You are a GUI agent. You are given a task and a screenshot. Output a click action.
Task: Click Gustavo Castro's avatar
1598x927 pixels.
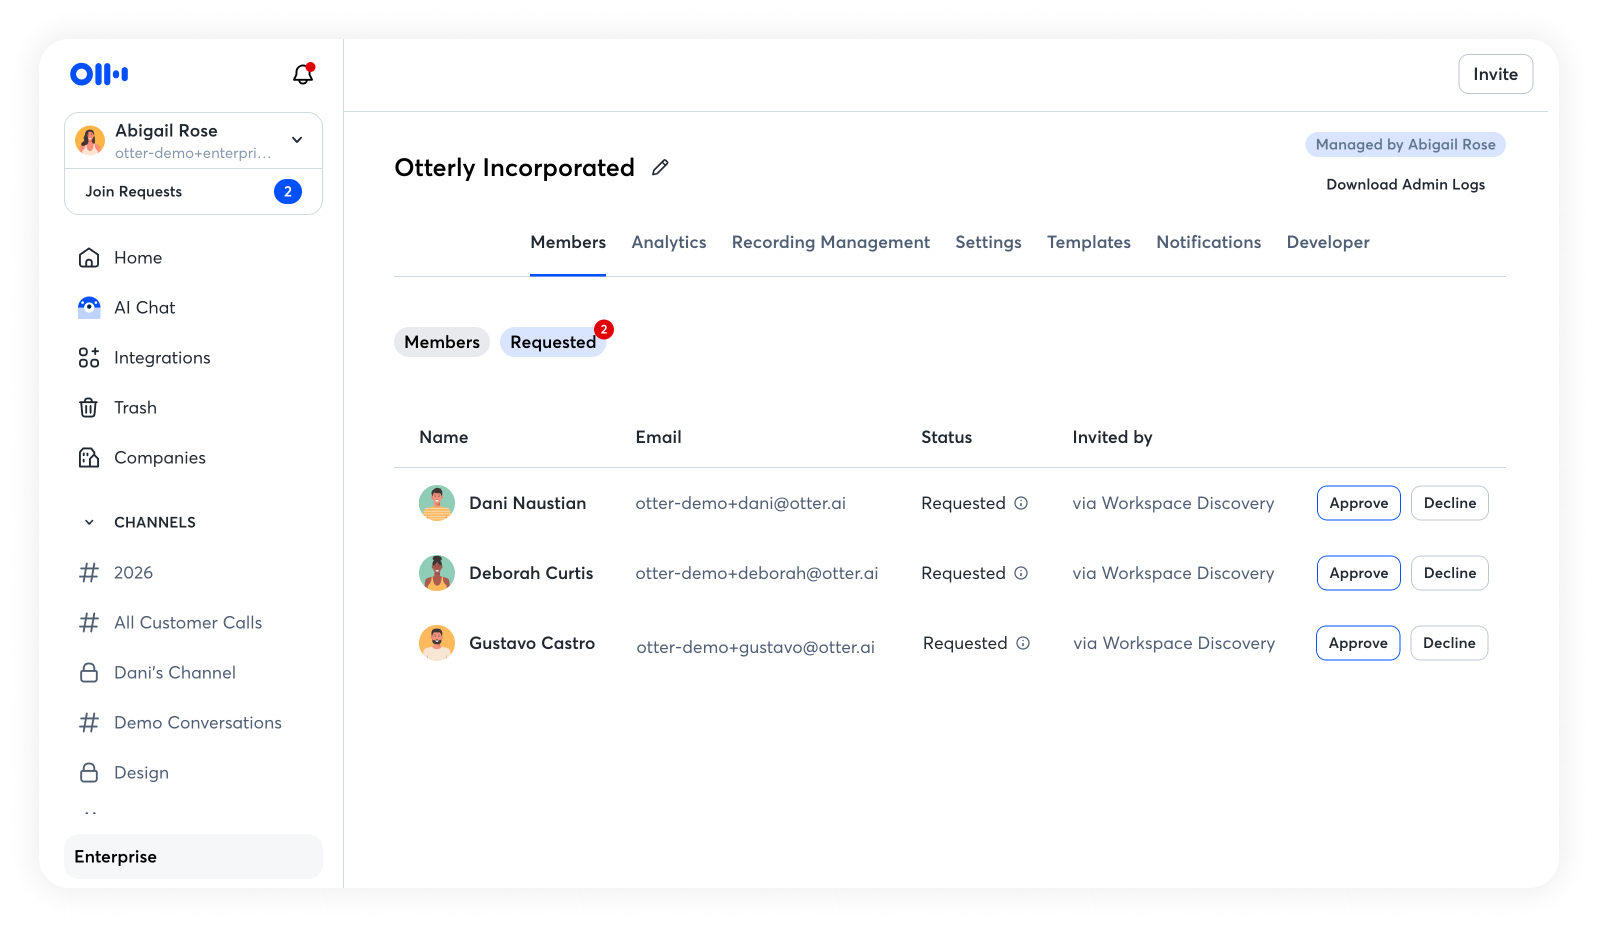[437, 643]
